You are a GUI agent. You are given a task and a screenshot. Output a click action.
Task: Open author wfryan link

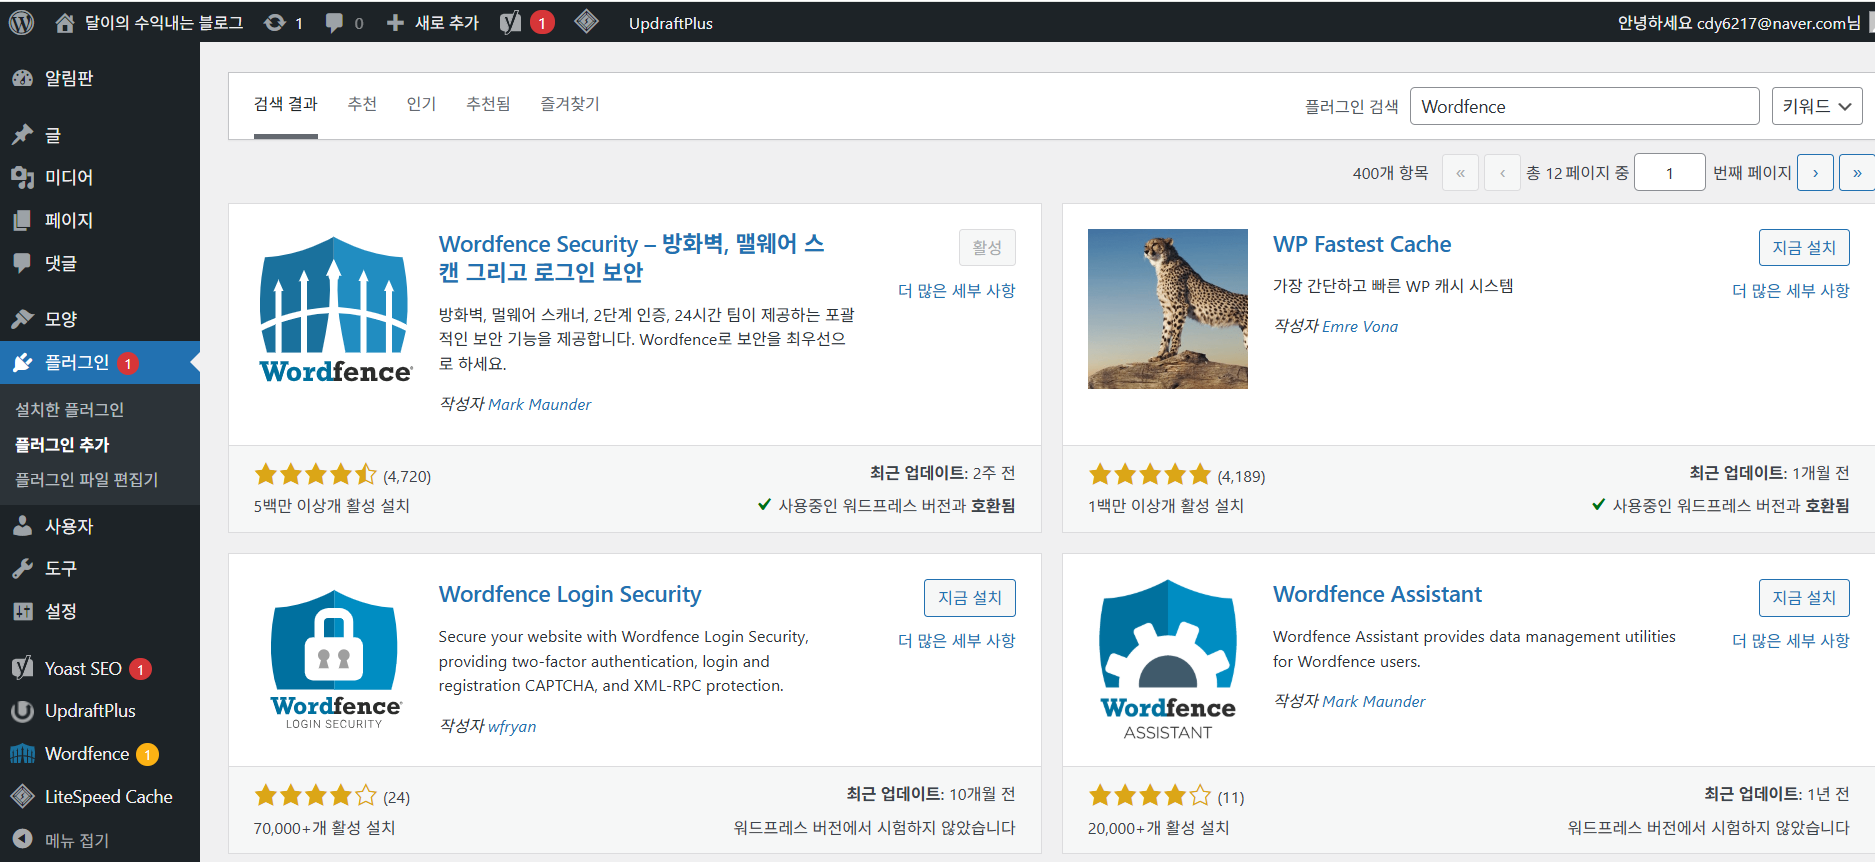[512, 727]
